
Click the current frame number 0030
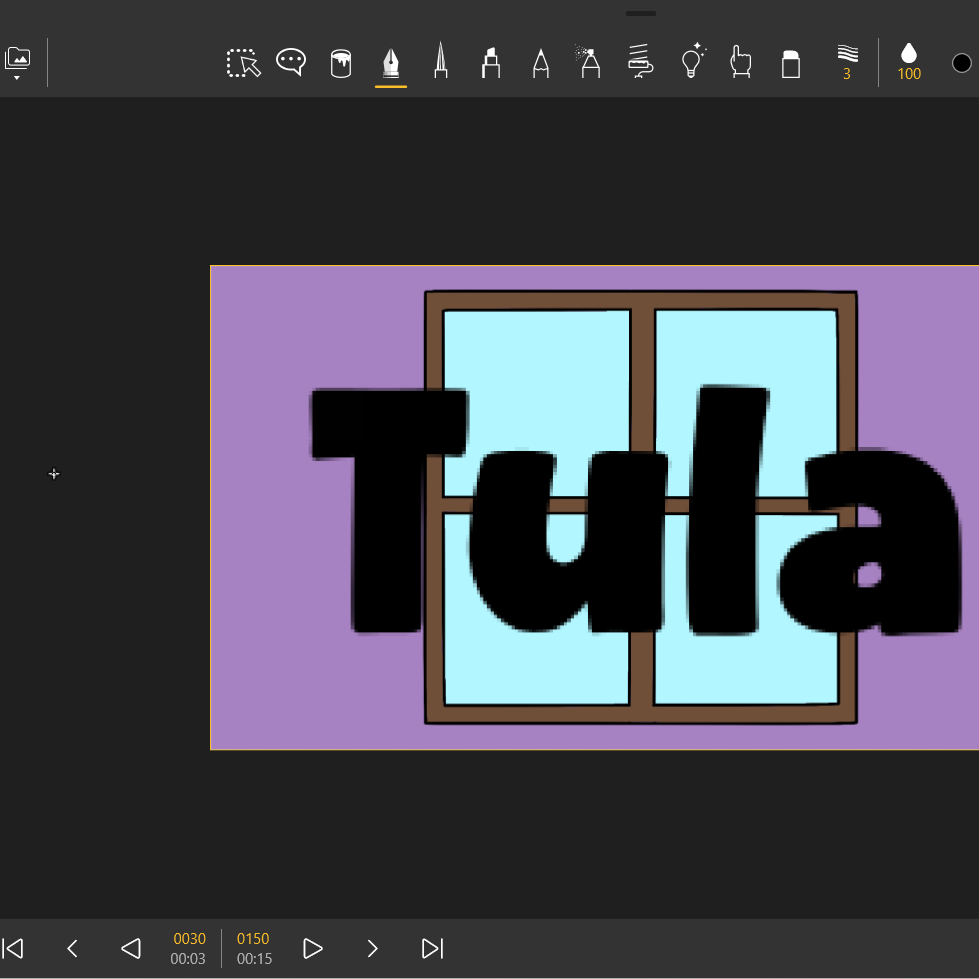click(189, 939)
